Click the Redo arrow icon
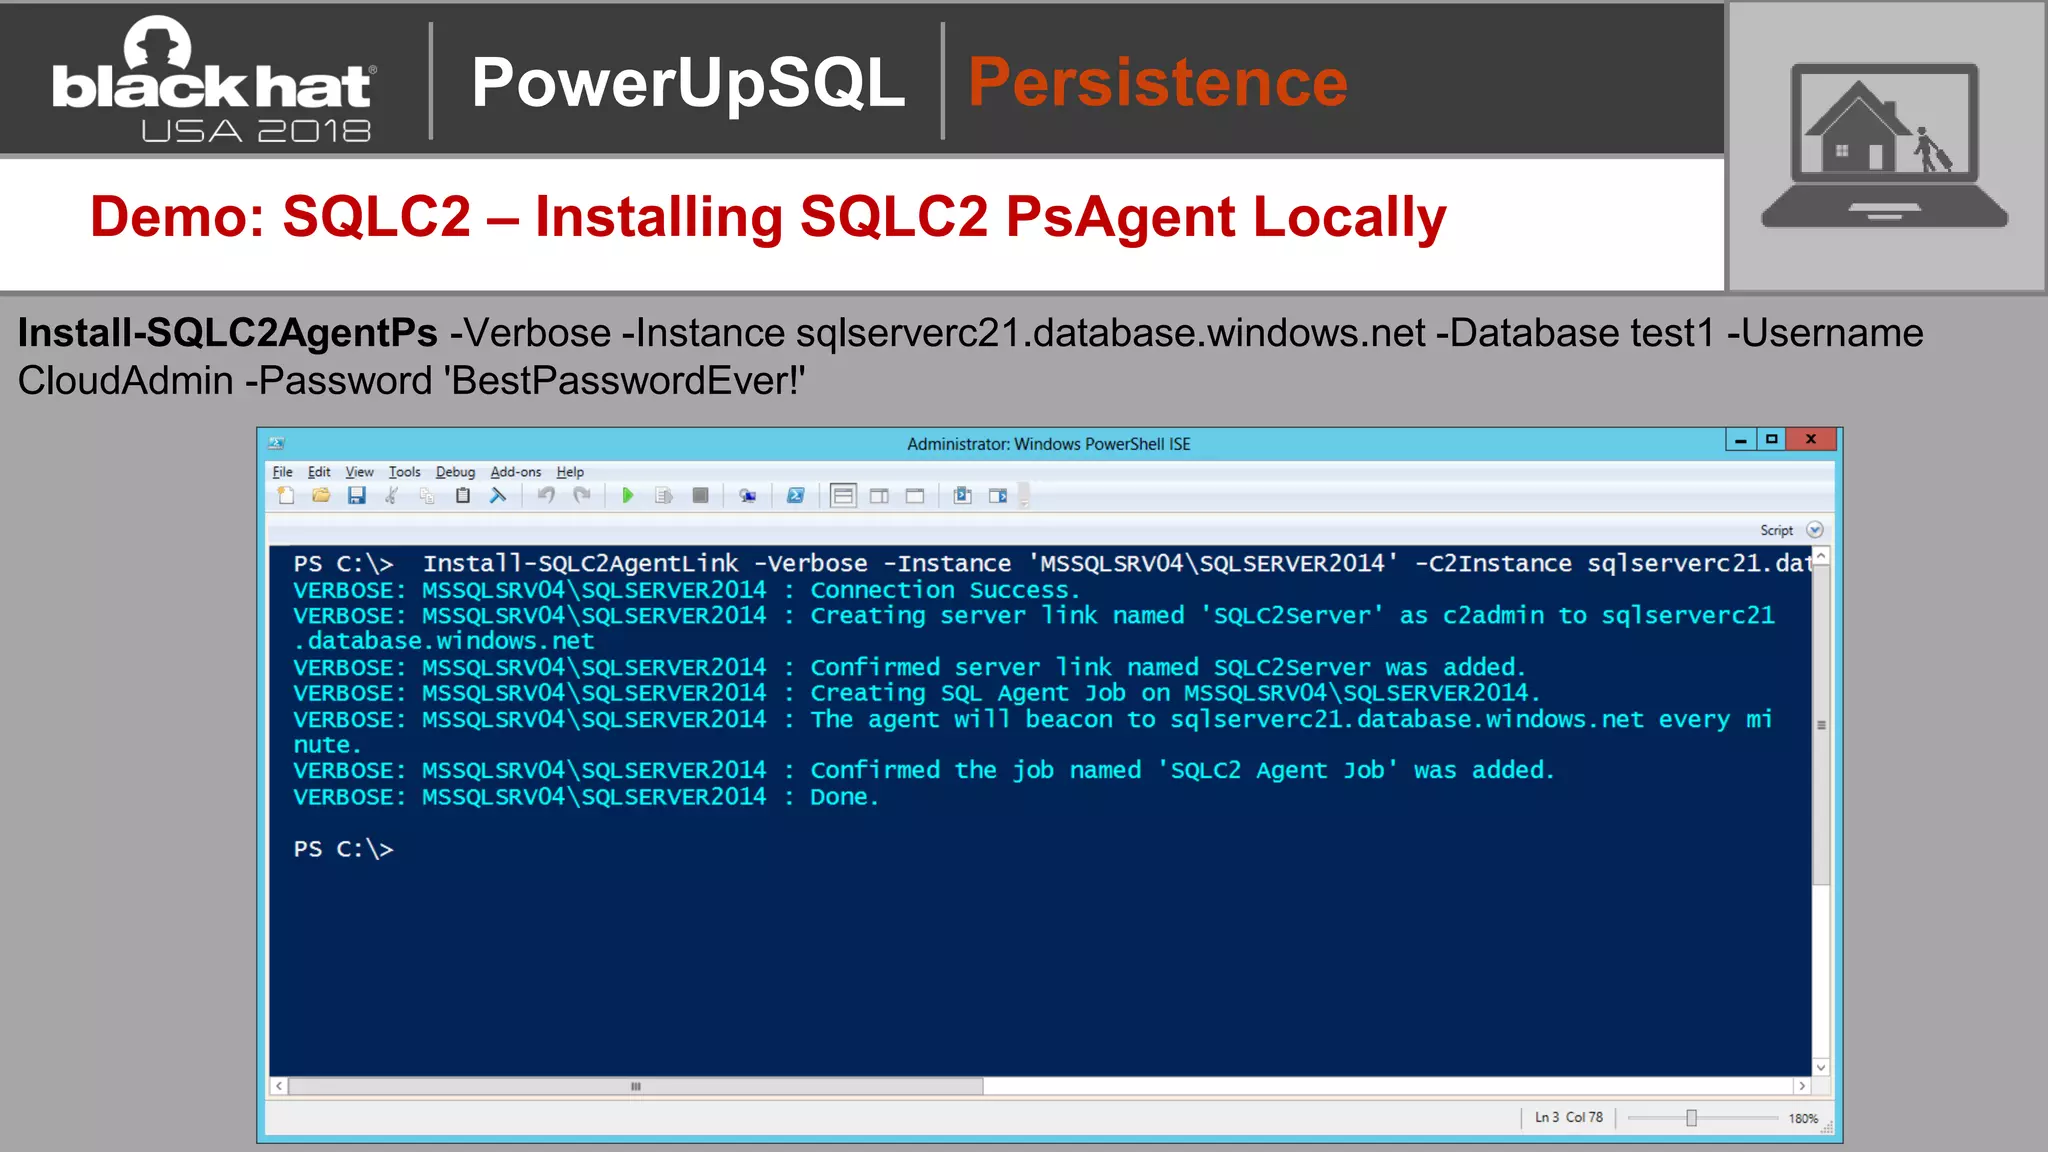 click(582, 495)
